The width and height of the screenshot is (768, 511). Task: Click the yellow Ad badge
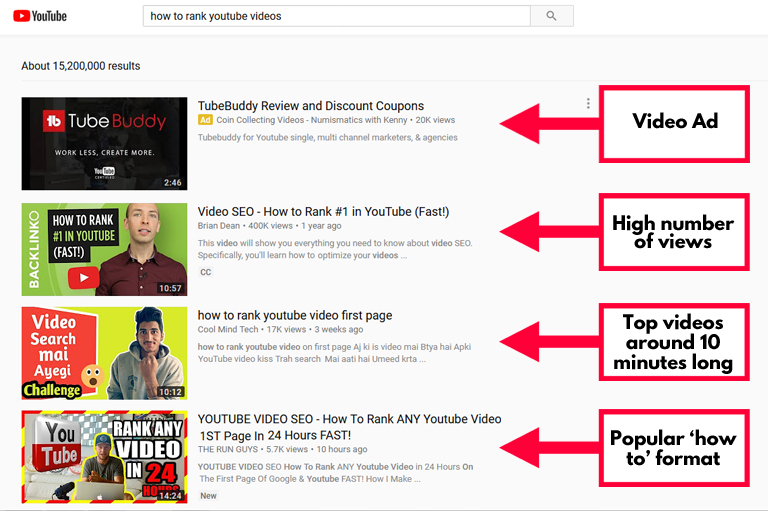[x=205, y=120]
